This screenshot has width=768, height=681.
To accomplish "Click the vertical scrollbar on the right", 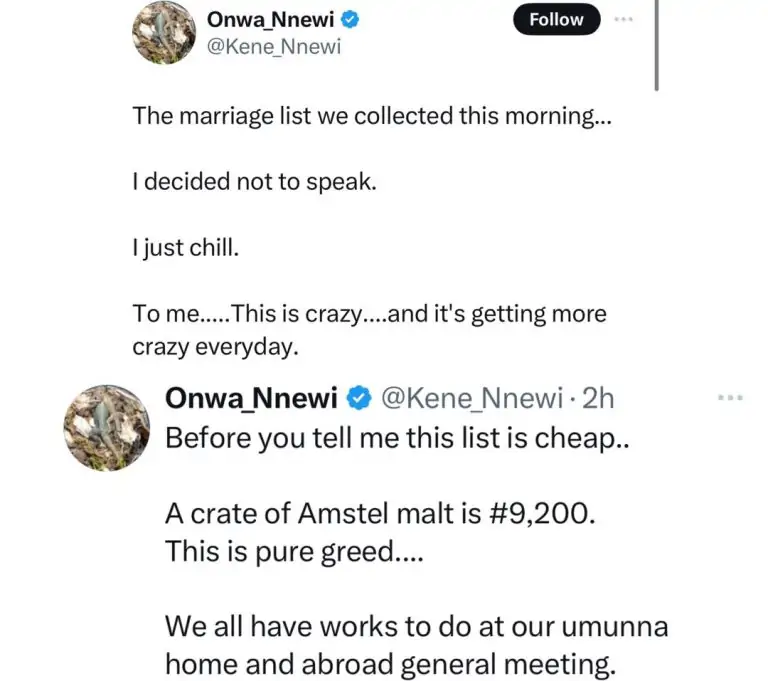I will 657,45.
